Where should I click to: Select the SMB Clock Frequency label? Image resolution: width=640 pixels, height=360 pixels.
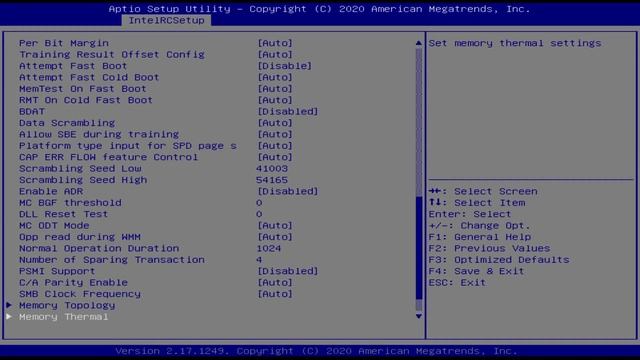(80, 294)
